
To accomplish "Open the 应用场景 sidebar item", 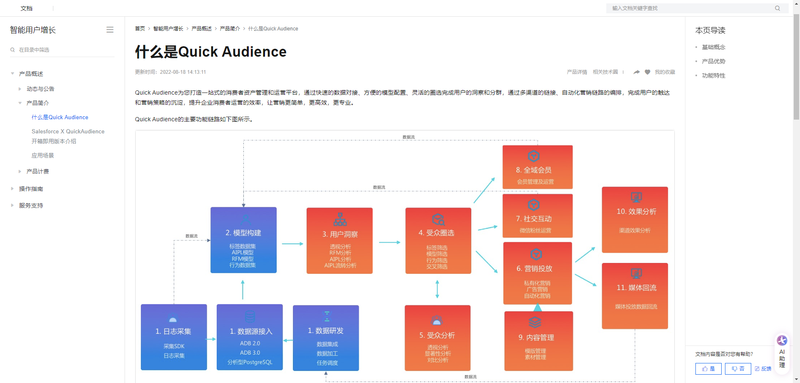I will tap(42, 155).
